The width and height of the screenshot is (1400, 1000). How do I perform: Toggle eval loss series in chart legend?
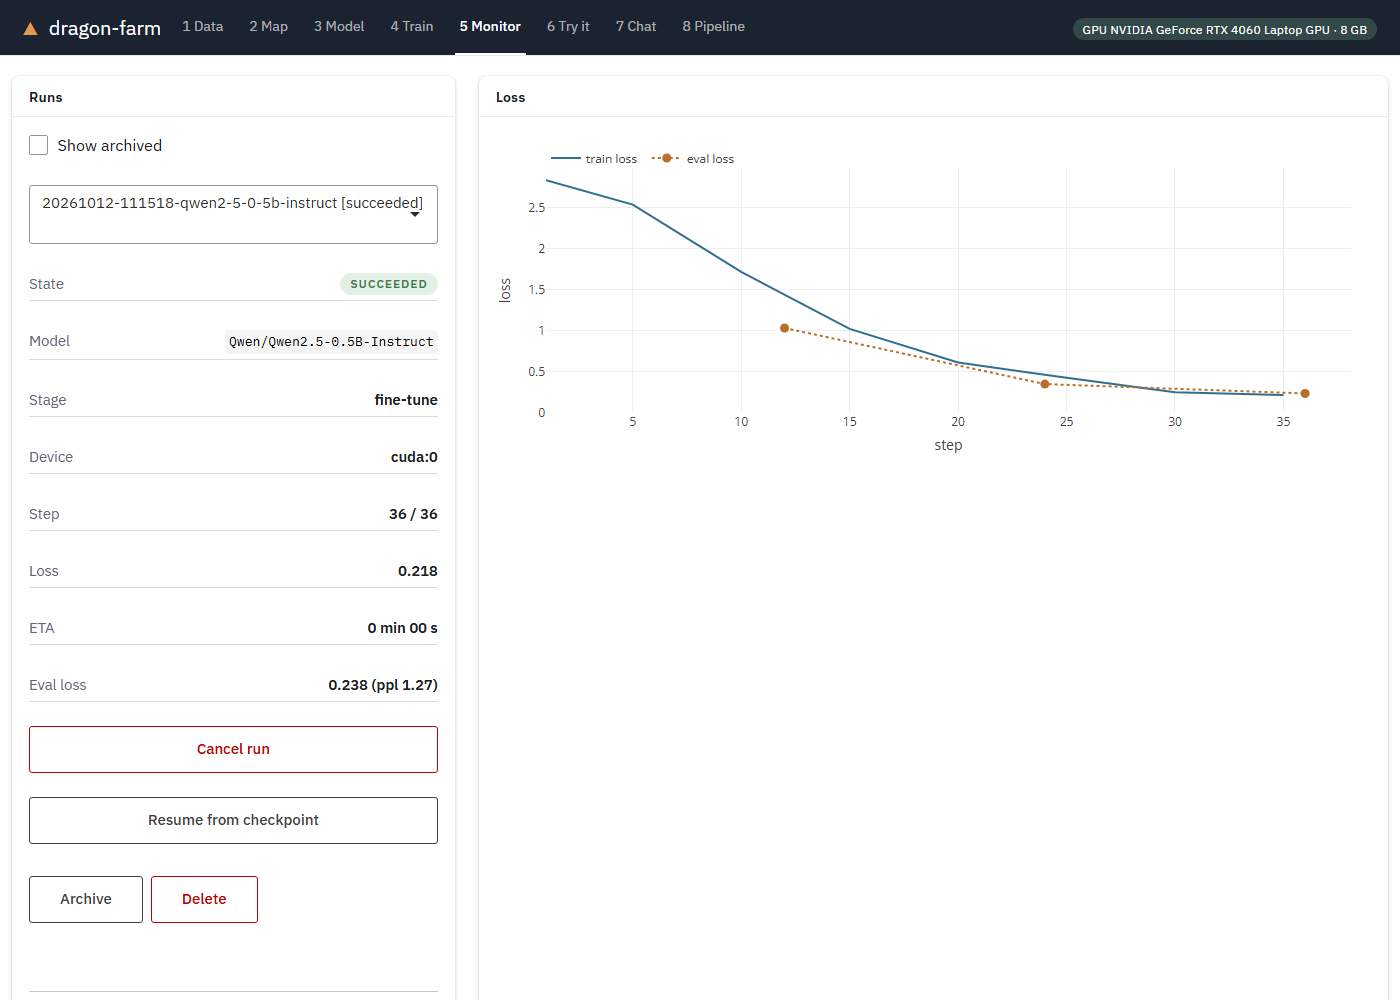click(693, 159)
